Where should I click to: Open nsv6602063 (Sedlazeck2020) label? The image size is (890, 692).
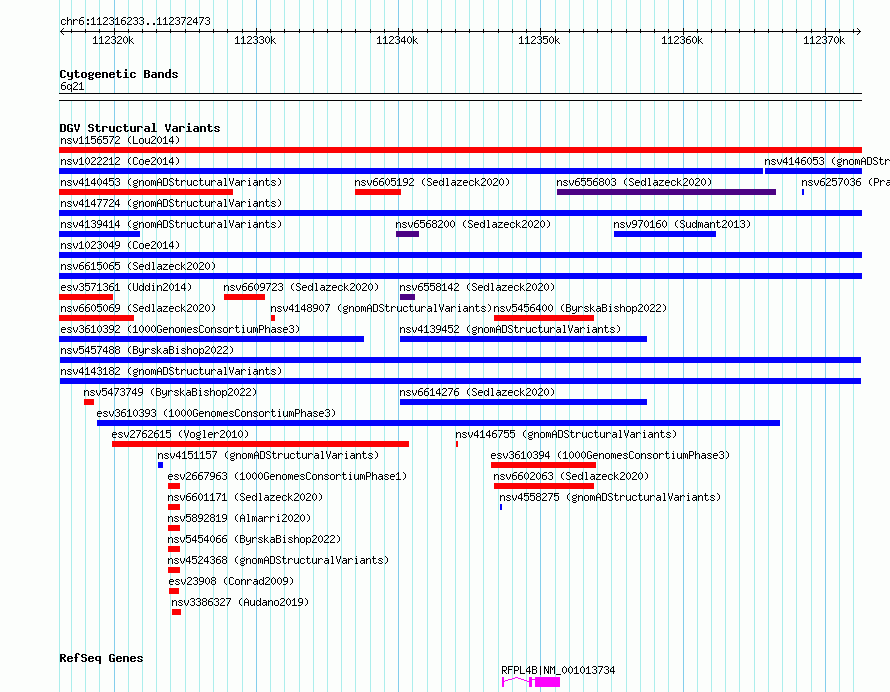tap(571, 476)
